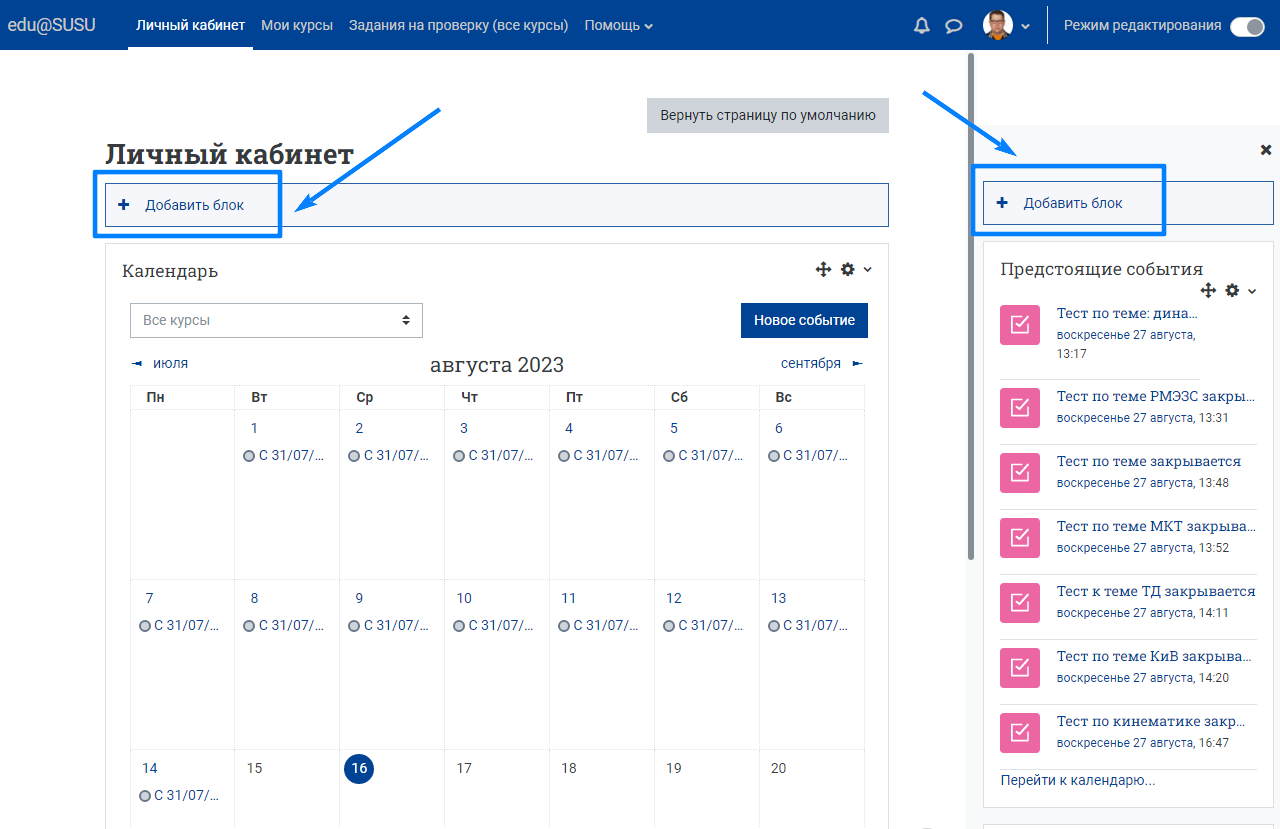Open event Тест по теме закрывается
Viewport: 1280px width, 829px height.
pyautogui.click(x=1149, y=461)
